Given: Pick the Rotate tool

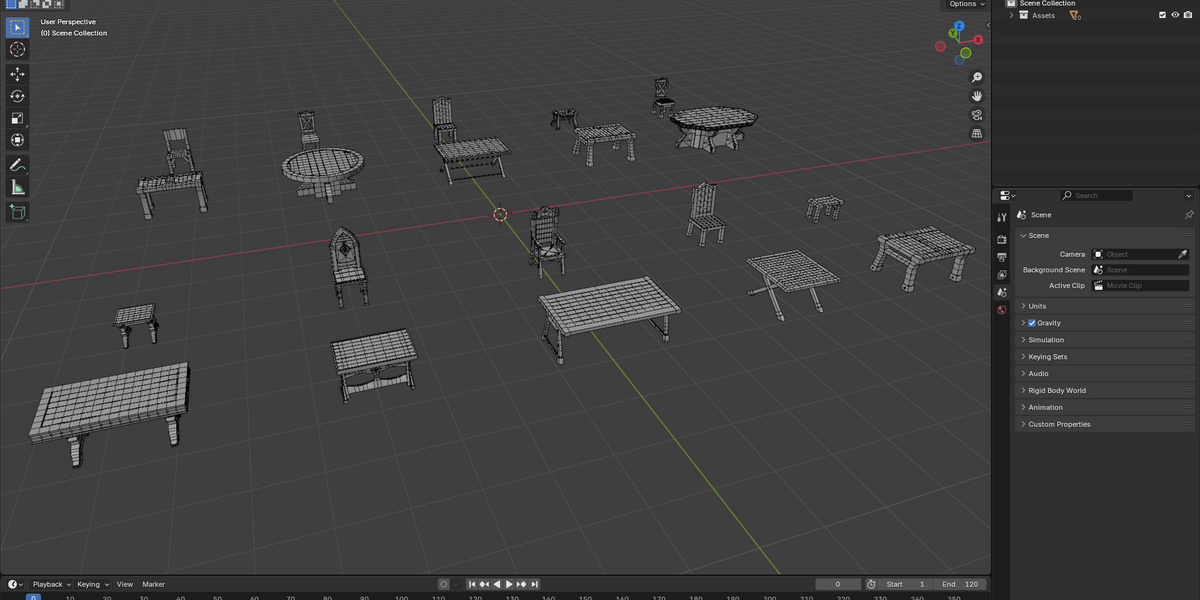Looking at the screenshot, I should coord(18,96).
